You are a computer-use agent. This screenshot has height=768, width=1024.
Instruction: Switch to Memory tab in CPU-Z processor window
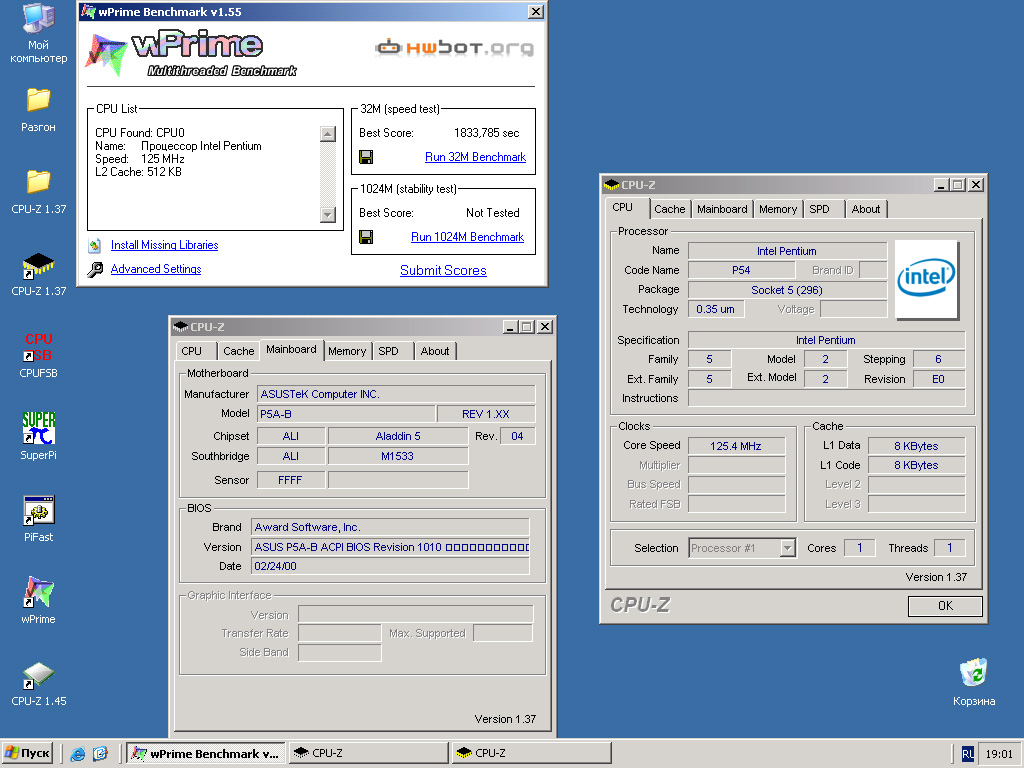click(x=778, y=209)
